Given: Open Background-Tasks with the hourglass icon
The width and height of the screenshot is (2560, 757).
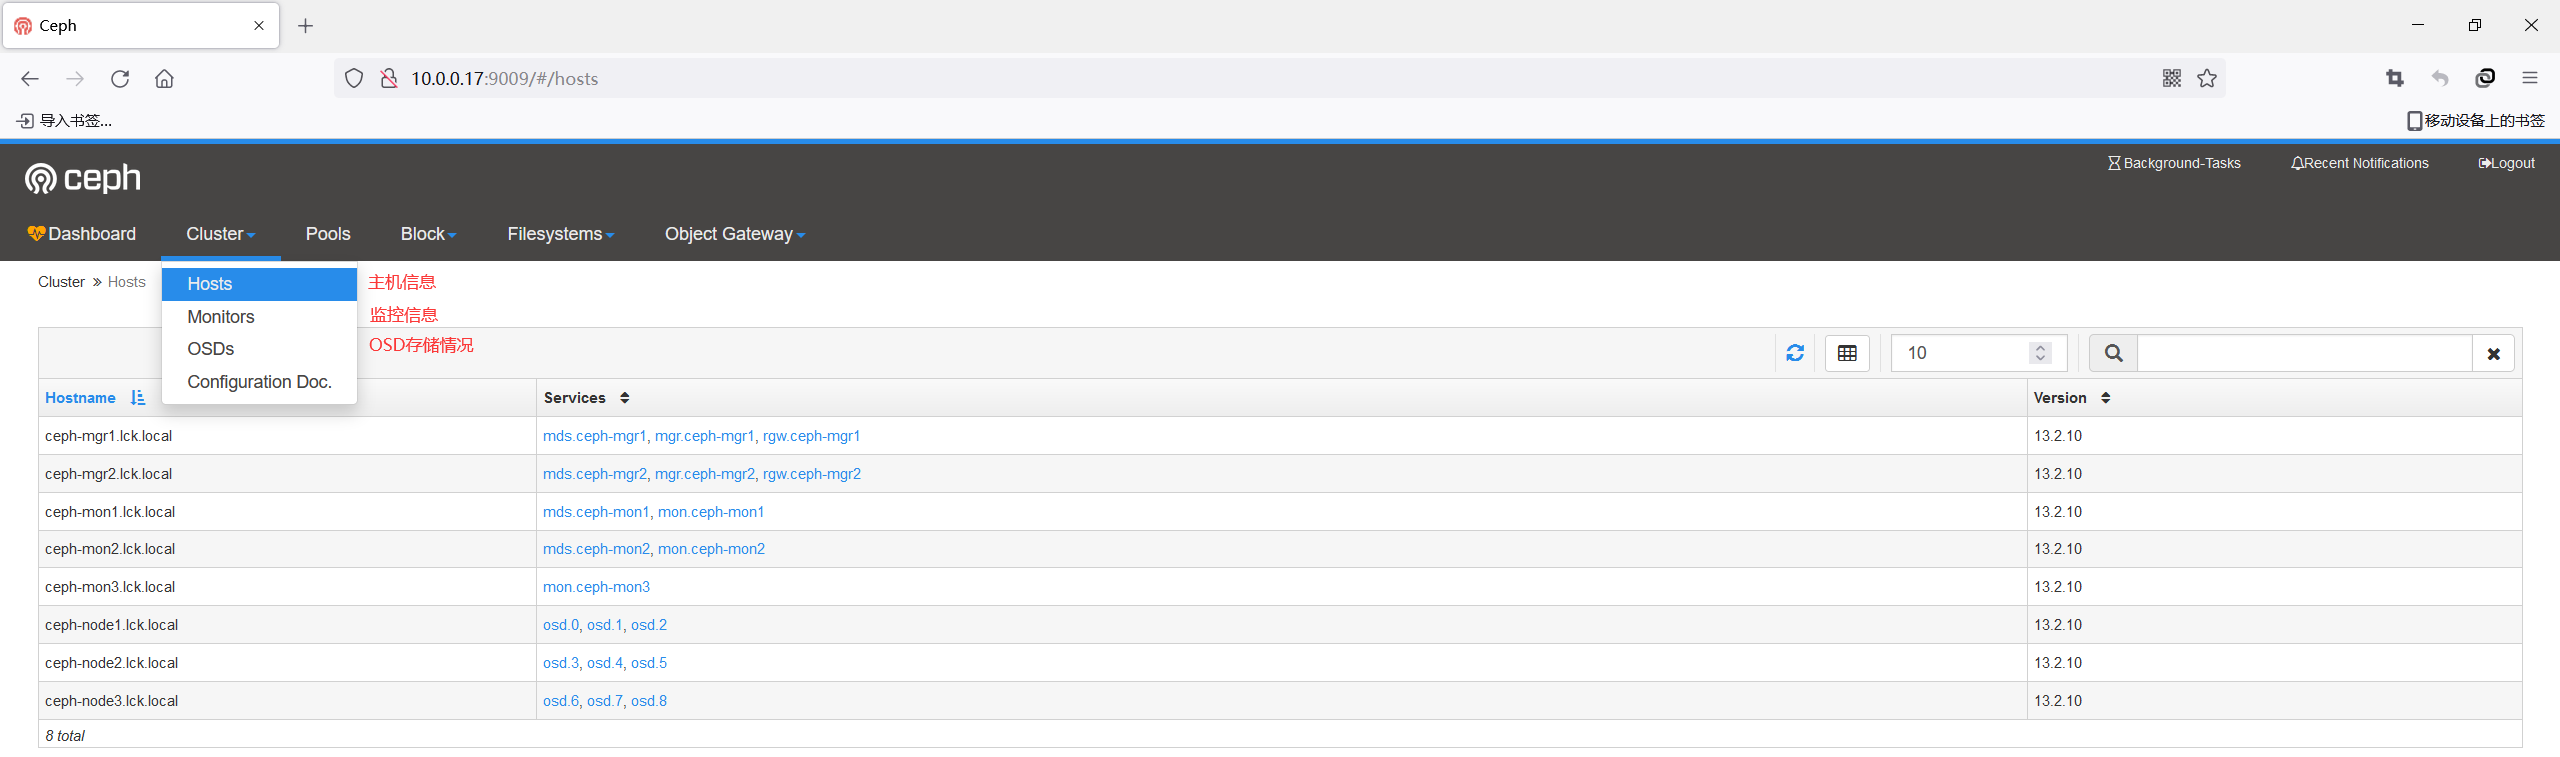Looking at the screenshot, I should pyautogui.click(x=2174, y=163).
